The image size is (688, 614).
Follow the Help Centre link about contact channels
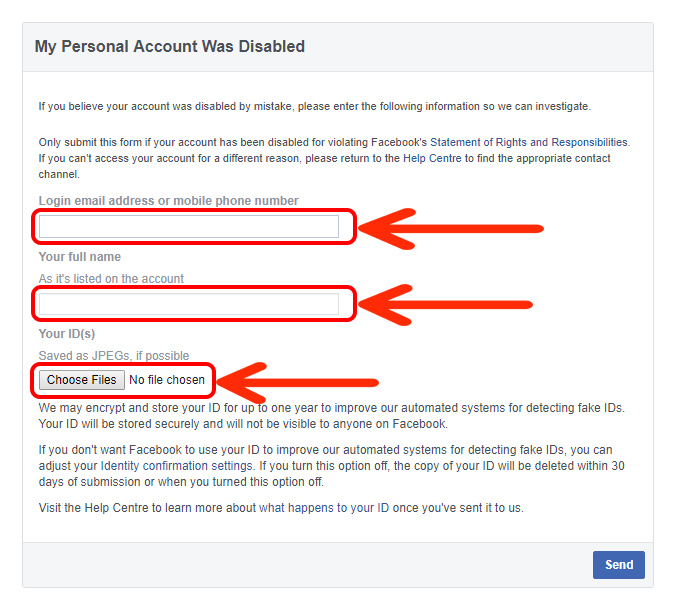pyautogui.click(x=432, y=159)
